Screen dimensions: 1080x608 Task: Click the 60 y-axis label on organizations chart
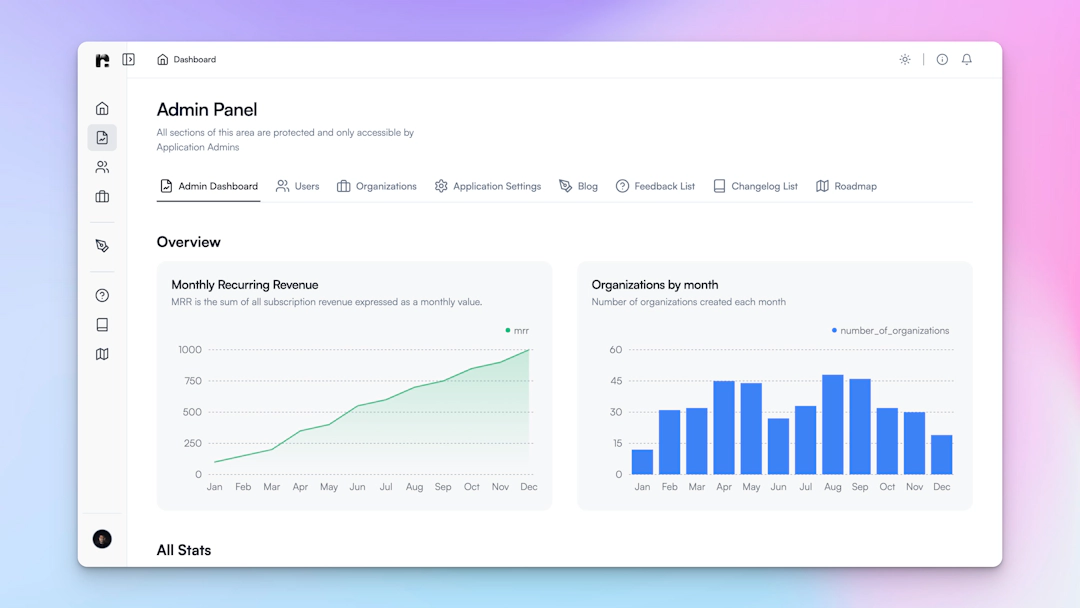[x=616, y=350]
